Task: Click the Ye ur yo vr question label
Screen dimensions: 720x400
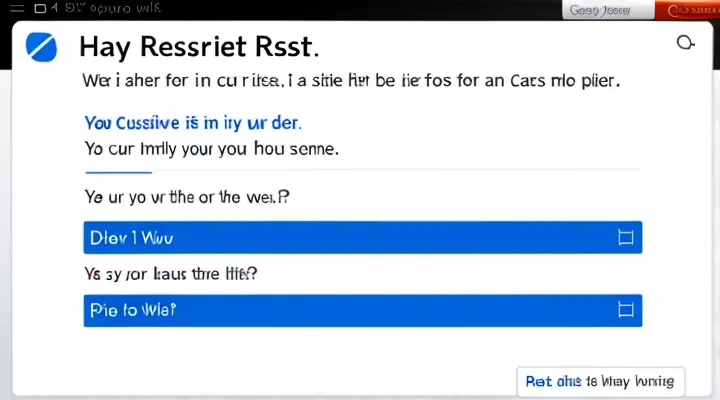Action: [187, 197]
